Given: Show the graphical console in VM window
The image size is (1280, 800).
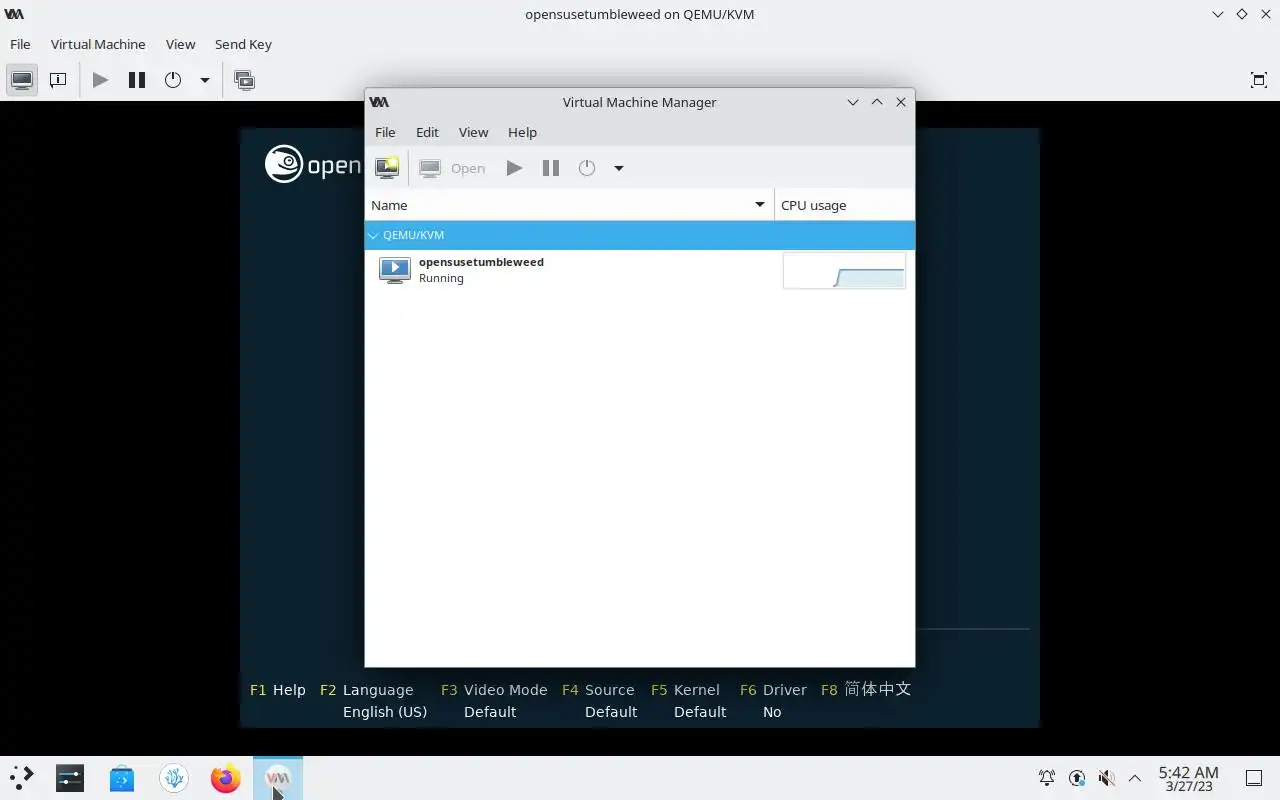Looking at the screenshot, I should pos(22,80).
